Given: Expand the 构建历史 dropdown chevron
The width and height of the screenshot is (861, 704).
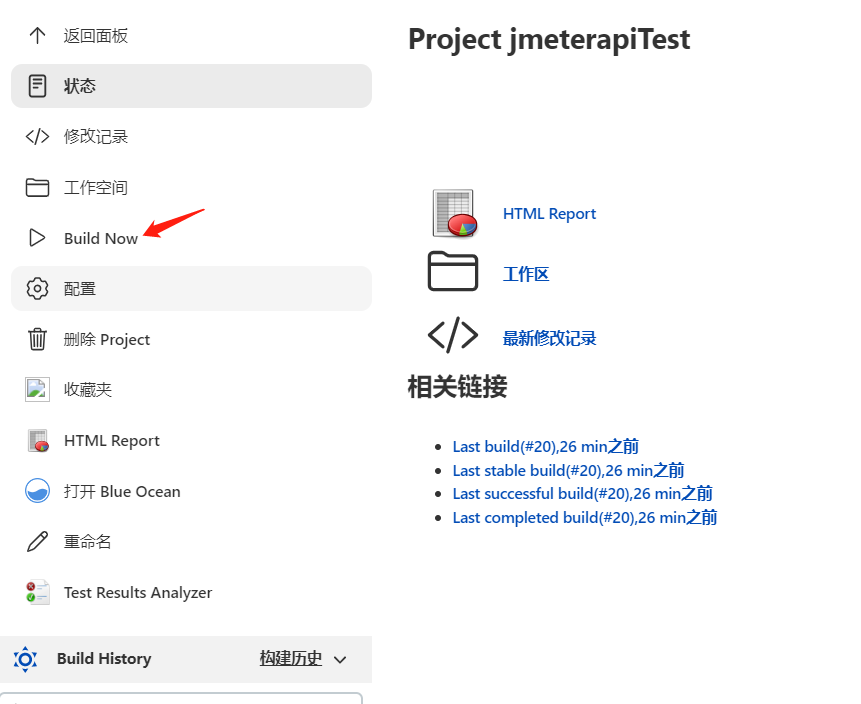Looking at the screenshot, I should (340, 660).
